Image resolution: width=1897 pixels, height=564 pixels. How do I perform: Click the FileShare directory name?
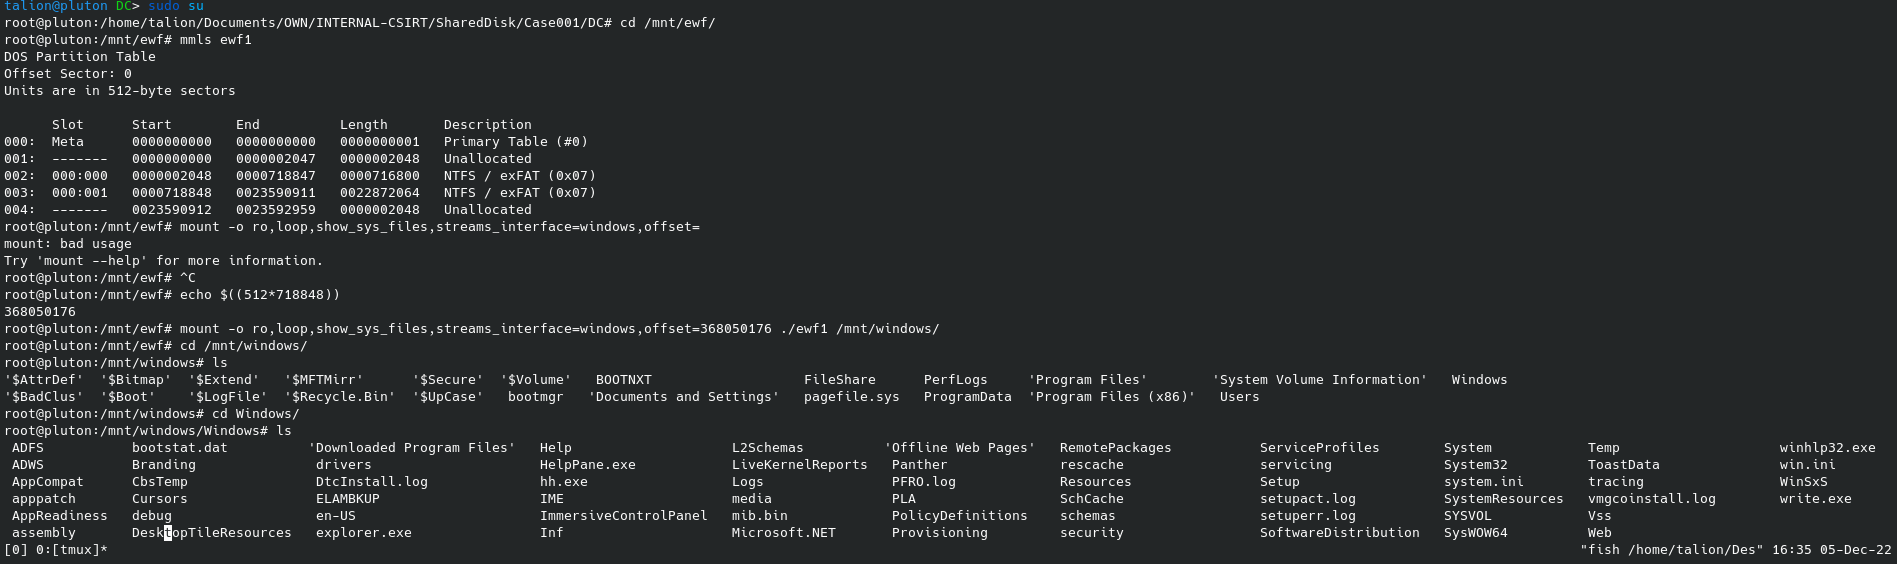click(839, 380)
